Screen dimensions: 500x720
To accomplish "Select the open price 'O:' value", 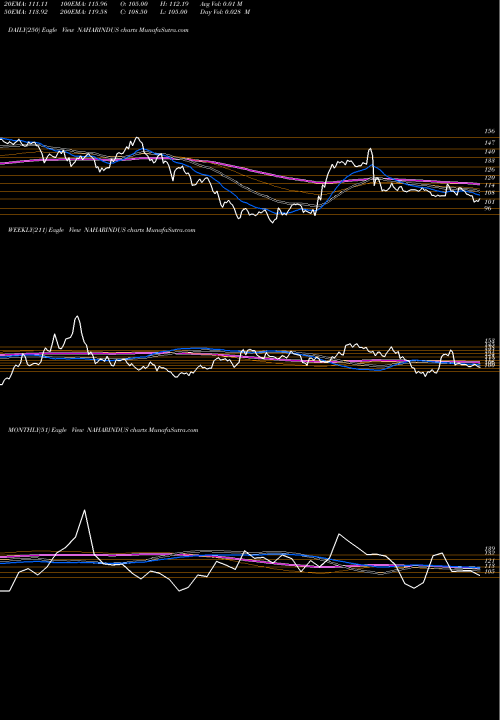I will (135, 4).
